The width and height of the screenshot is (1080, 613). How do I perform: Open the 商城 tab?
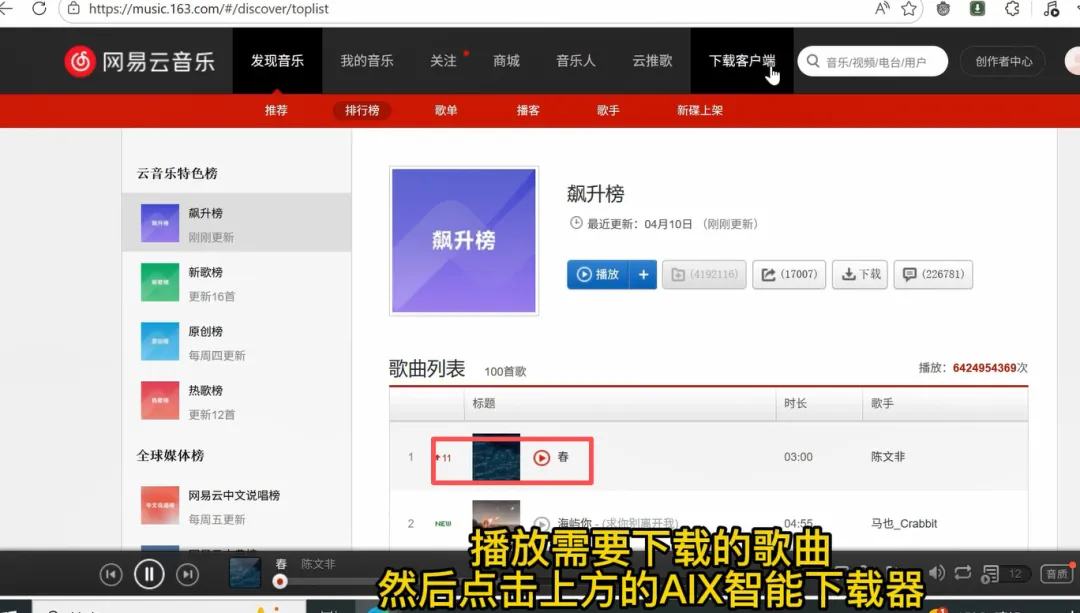(506, 61)
